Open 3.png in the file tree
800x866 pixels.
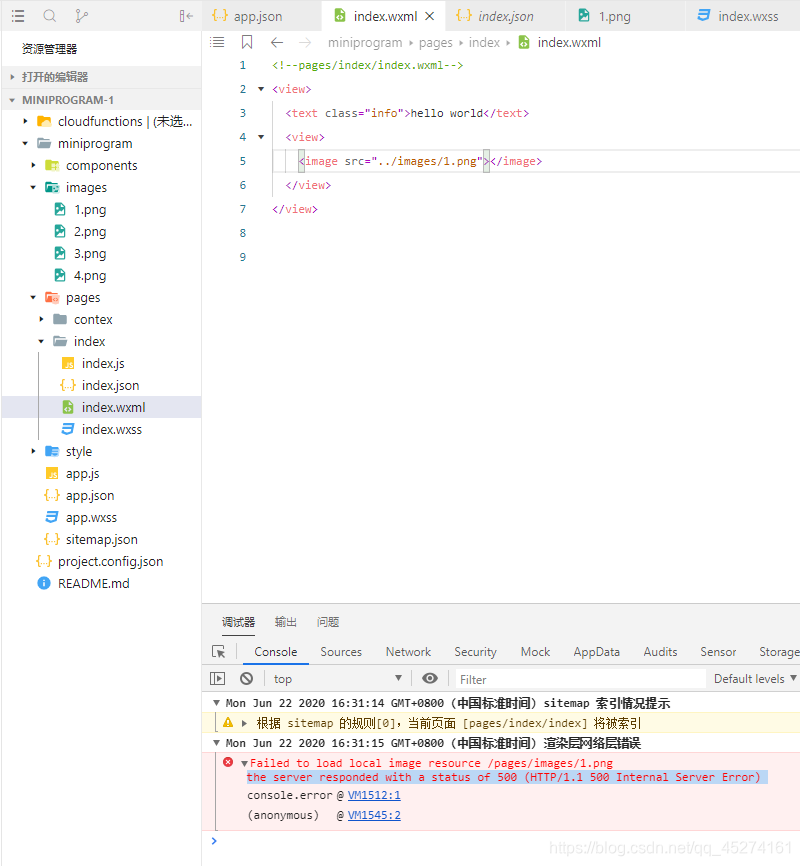pos(102,254)
